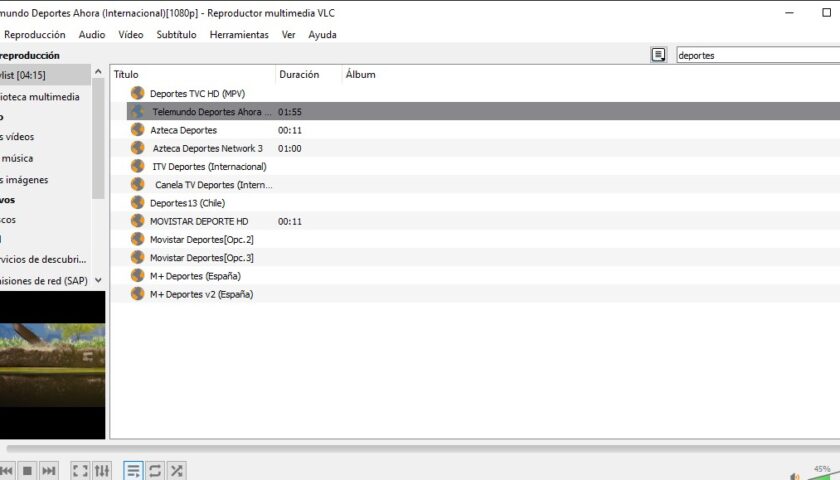Click the 01:55 duration of Telemundo row
Viewport: 840px width, 480px height.
[x=289, y=112]
